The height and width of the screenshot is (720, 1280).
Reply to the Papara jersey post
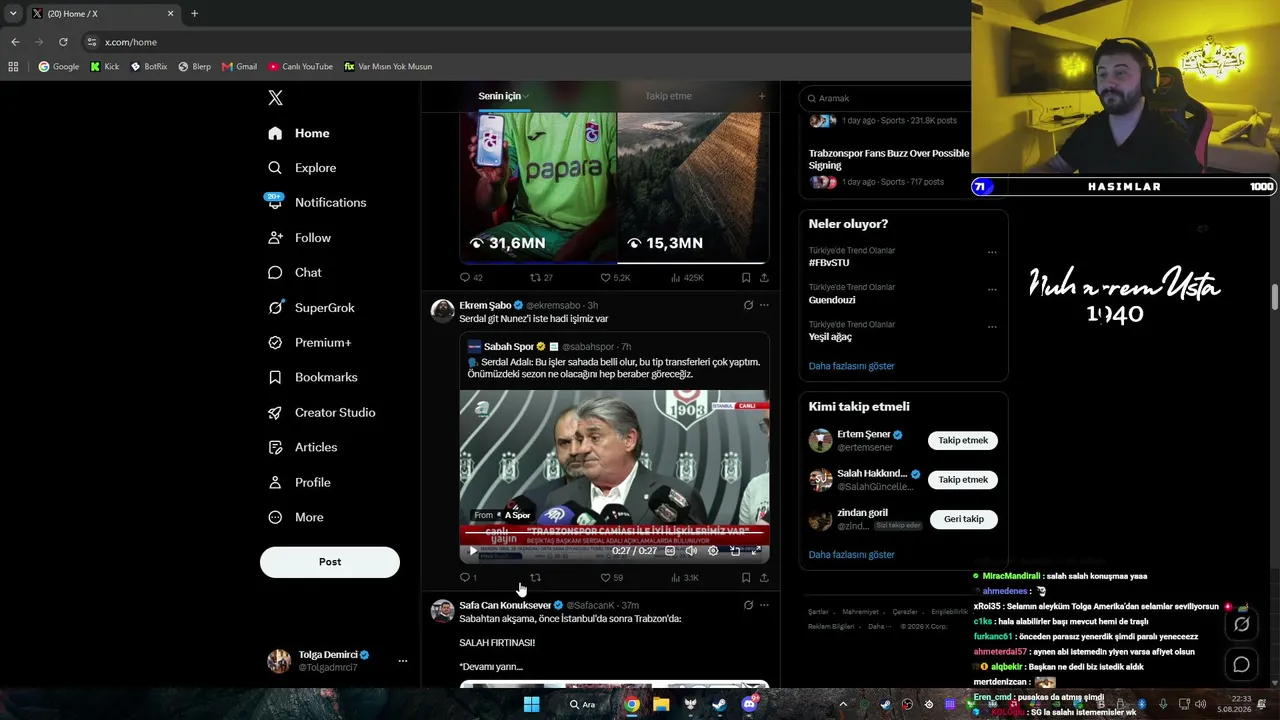point(470,278)
